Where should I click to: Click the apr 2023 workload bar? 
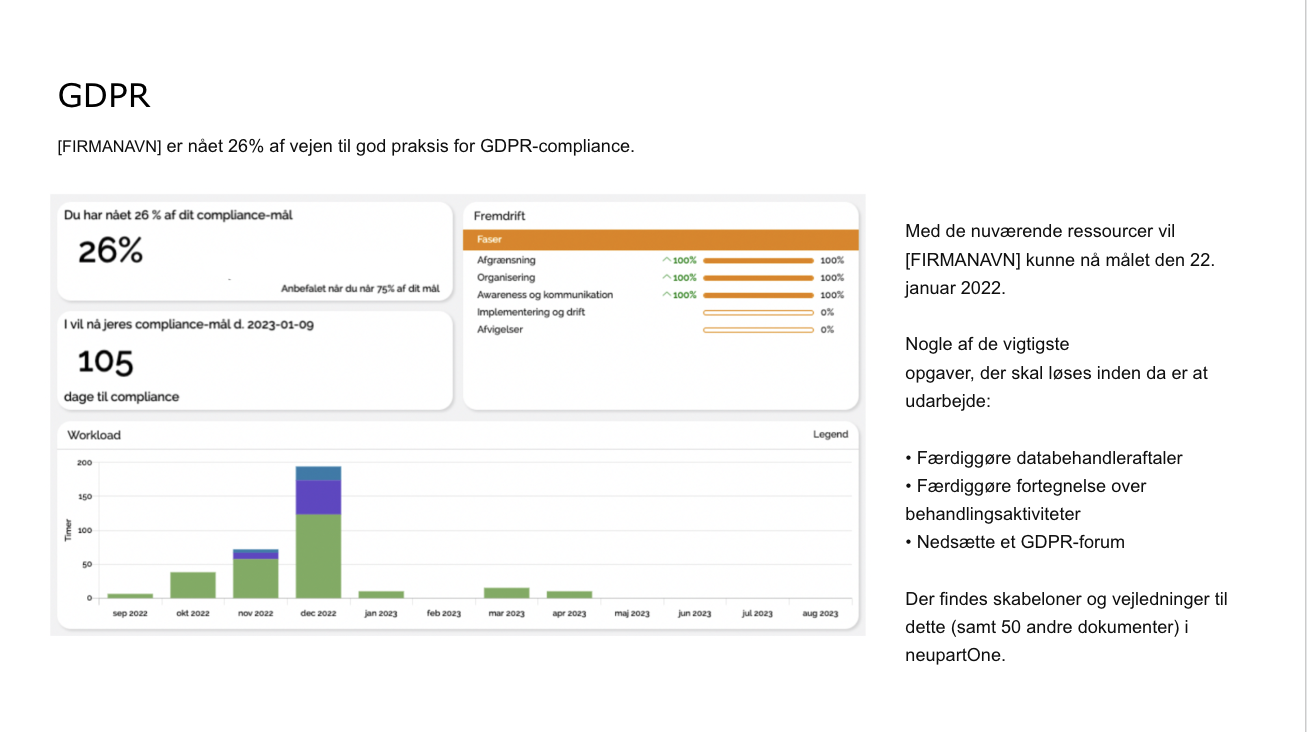(569, 595)
